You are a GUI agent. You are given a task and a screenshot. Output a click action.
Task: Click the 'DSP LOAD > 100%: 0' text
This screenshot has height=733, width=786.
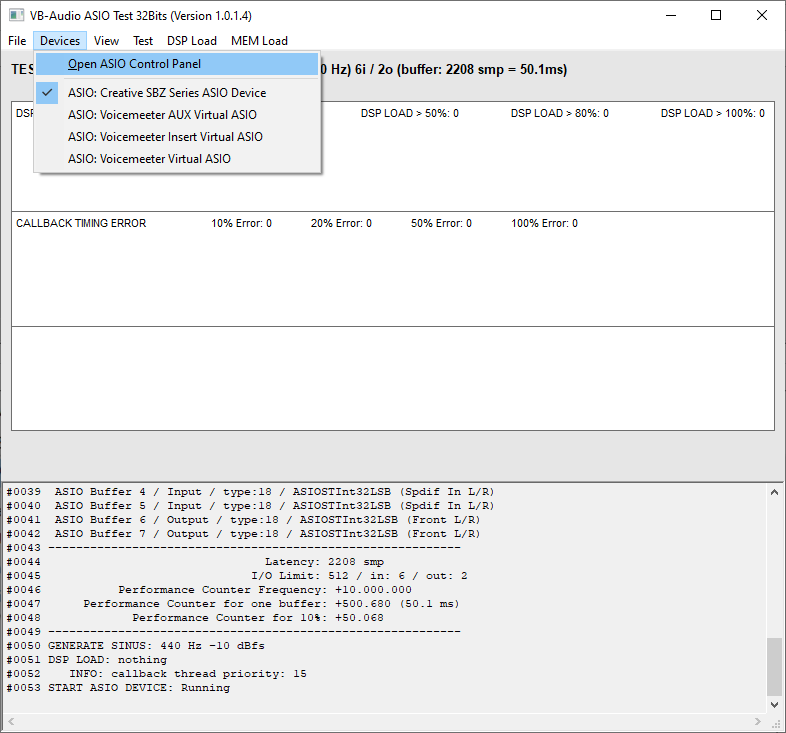click(712, 113)
